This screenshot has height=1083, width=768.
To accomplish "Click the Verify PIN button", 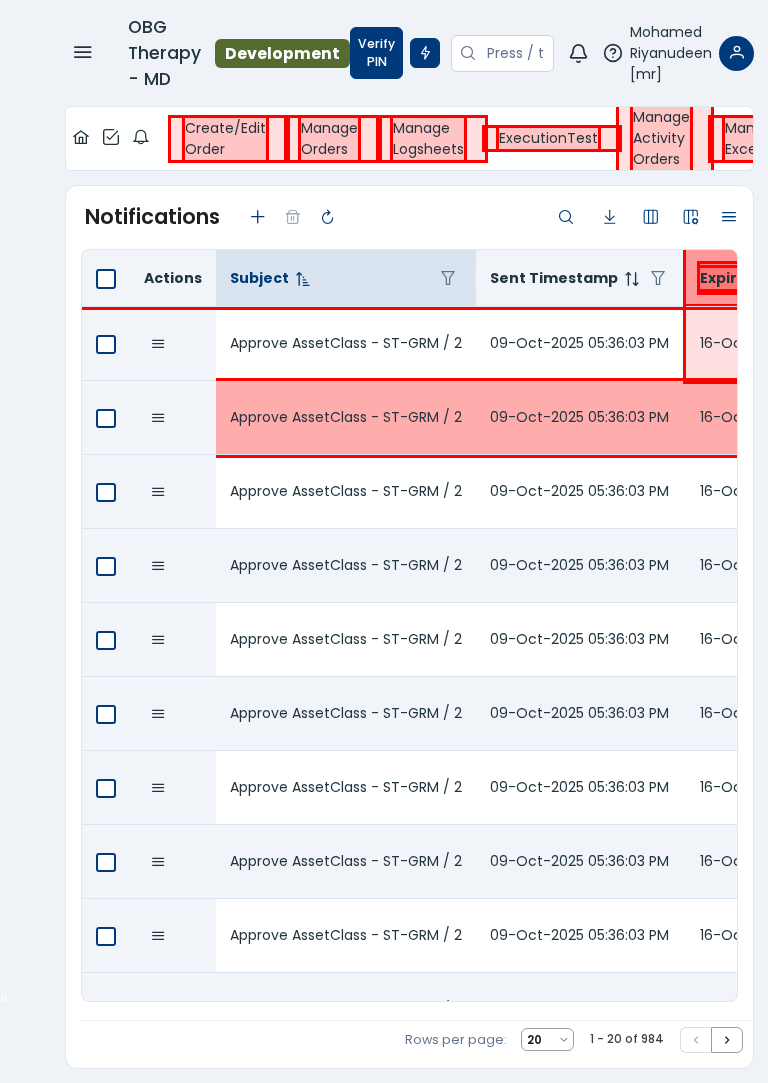I will pos(376,53).
